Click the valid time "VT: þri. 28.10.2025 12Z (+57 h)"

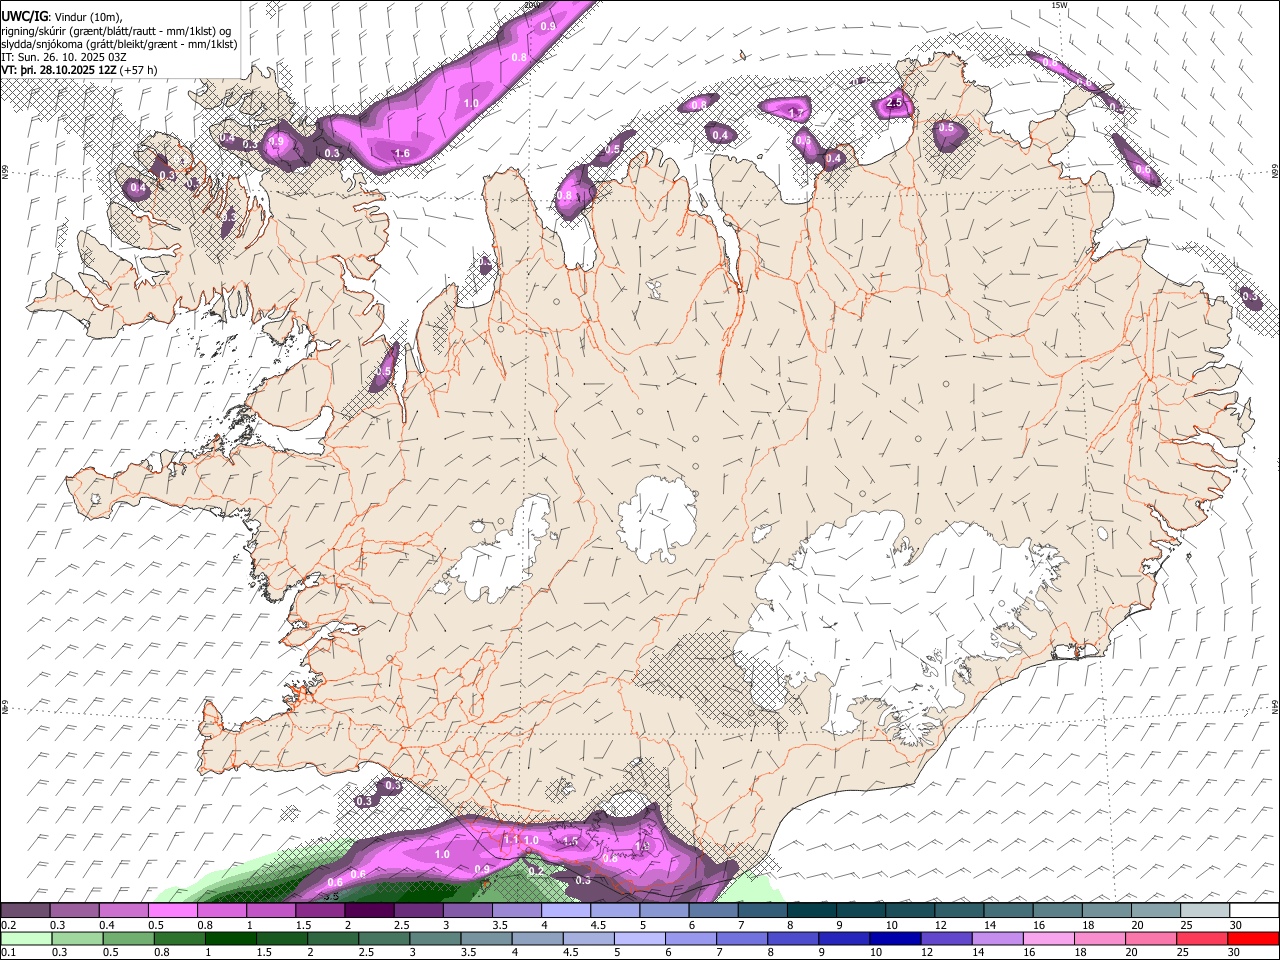[x=79, y=70]
